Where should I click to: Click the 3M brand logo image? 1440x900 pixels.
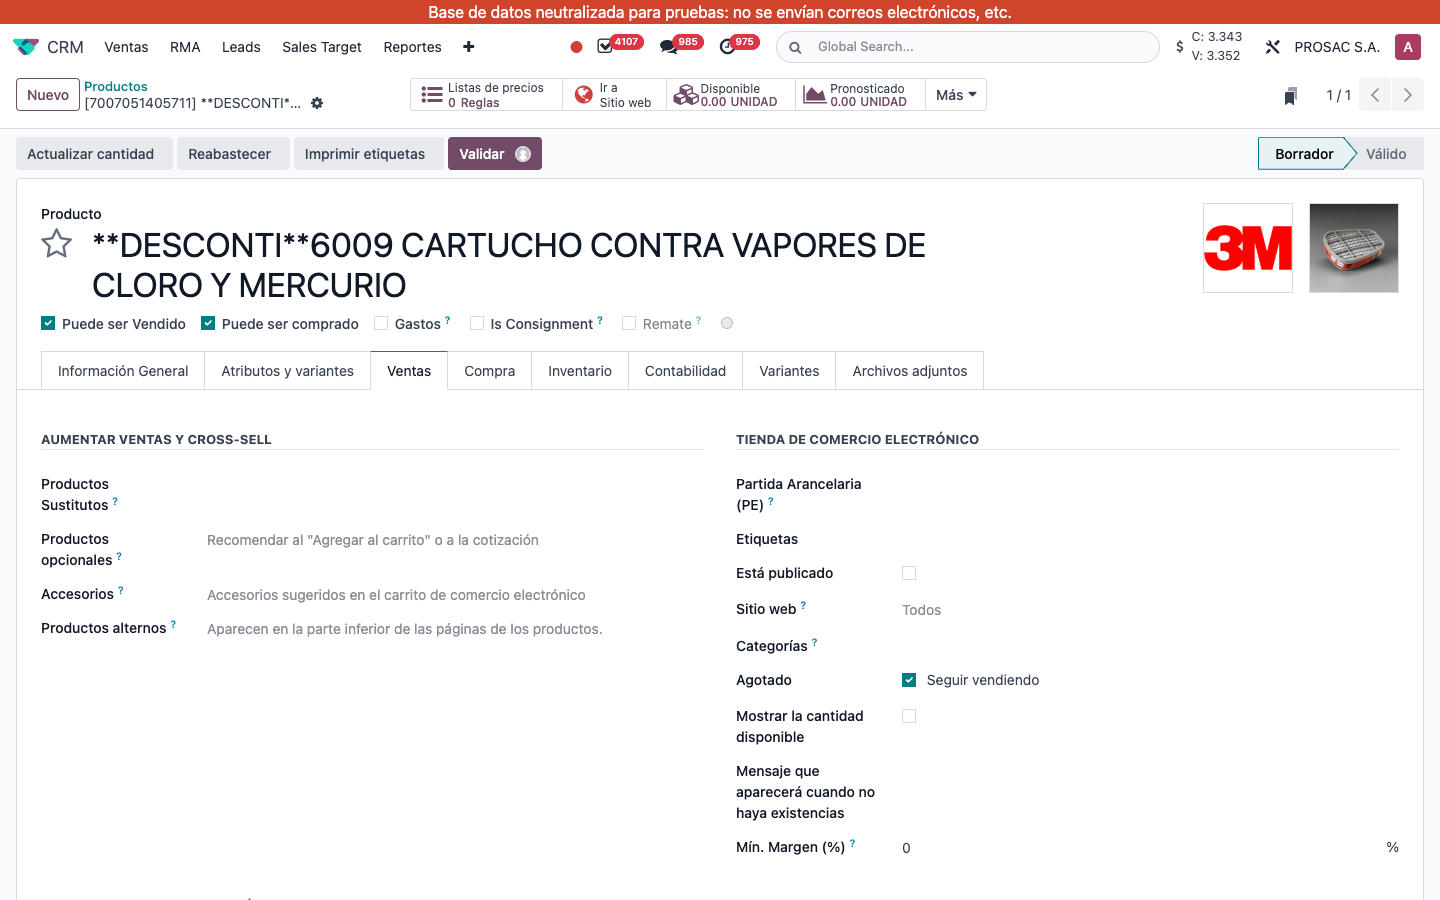click(1248, 248)
